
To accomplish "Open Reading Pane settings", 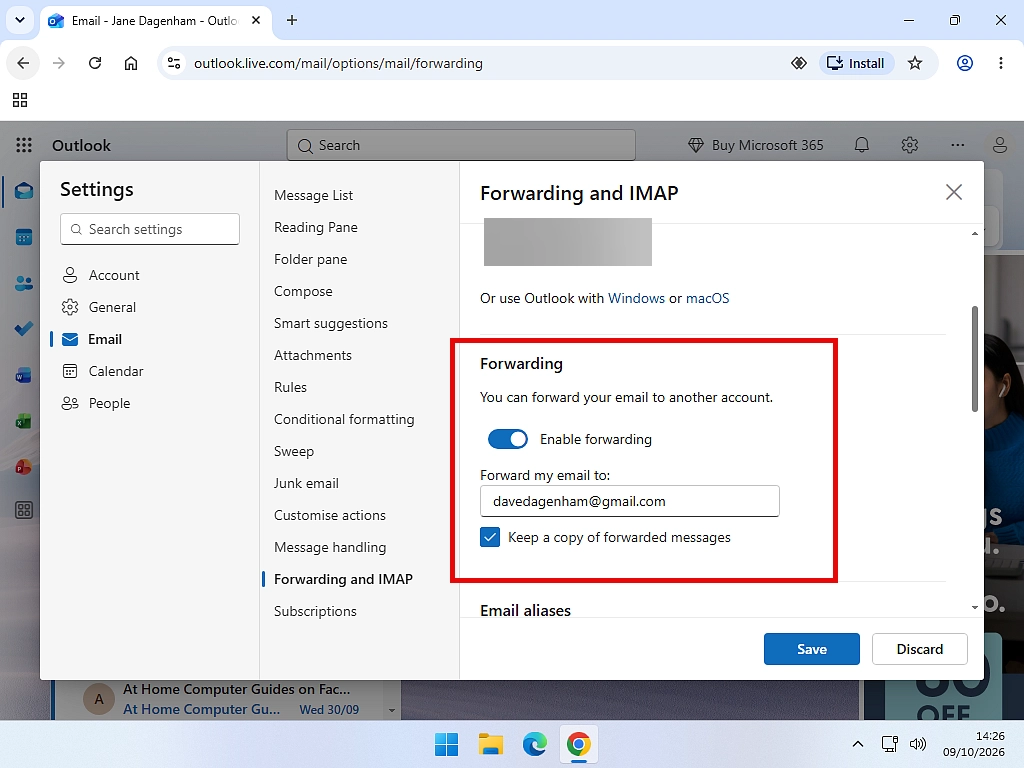I will [315, 227].
